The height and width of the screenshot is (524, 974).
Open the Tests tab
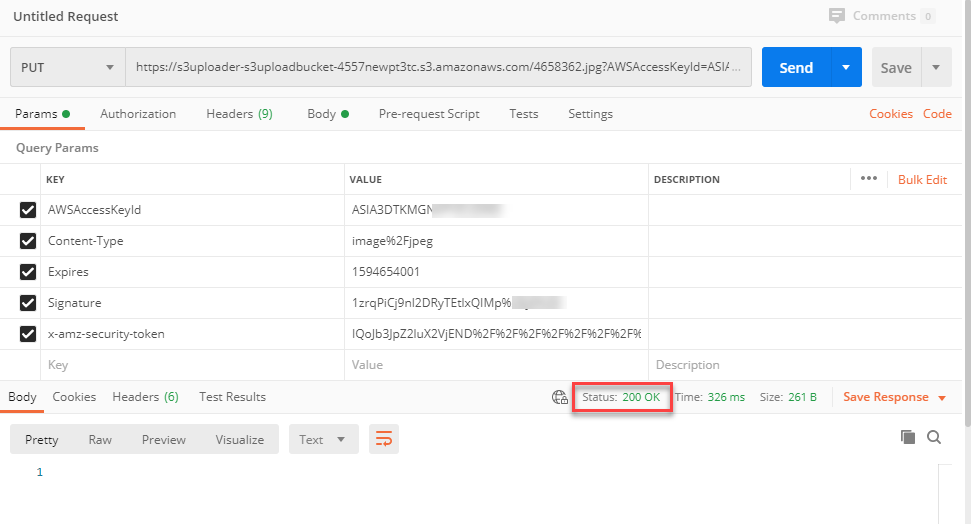[x=524, y=114]
